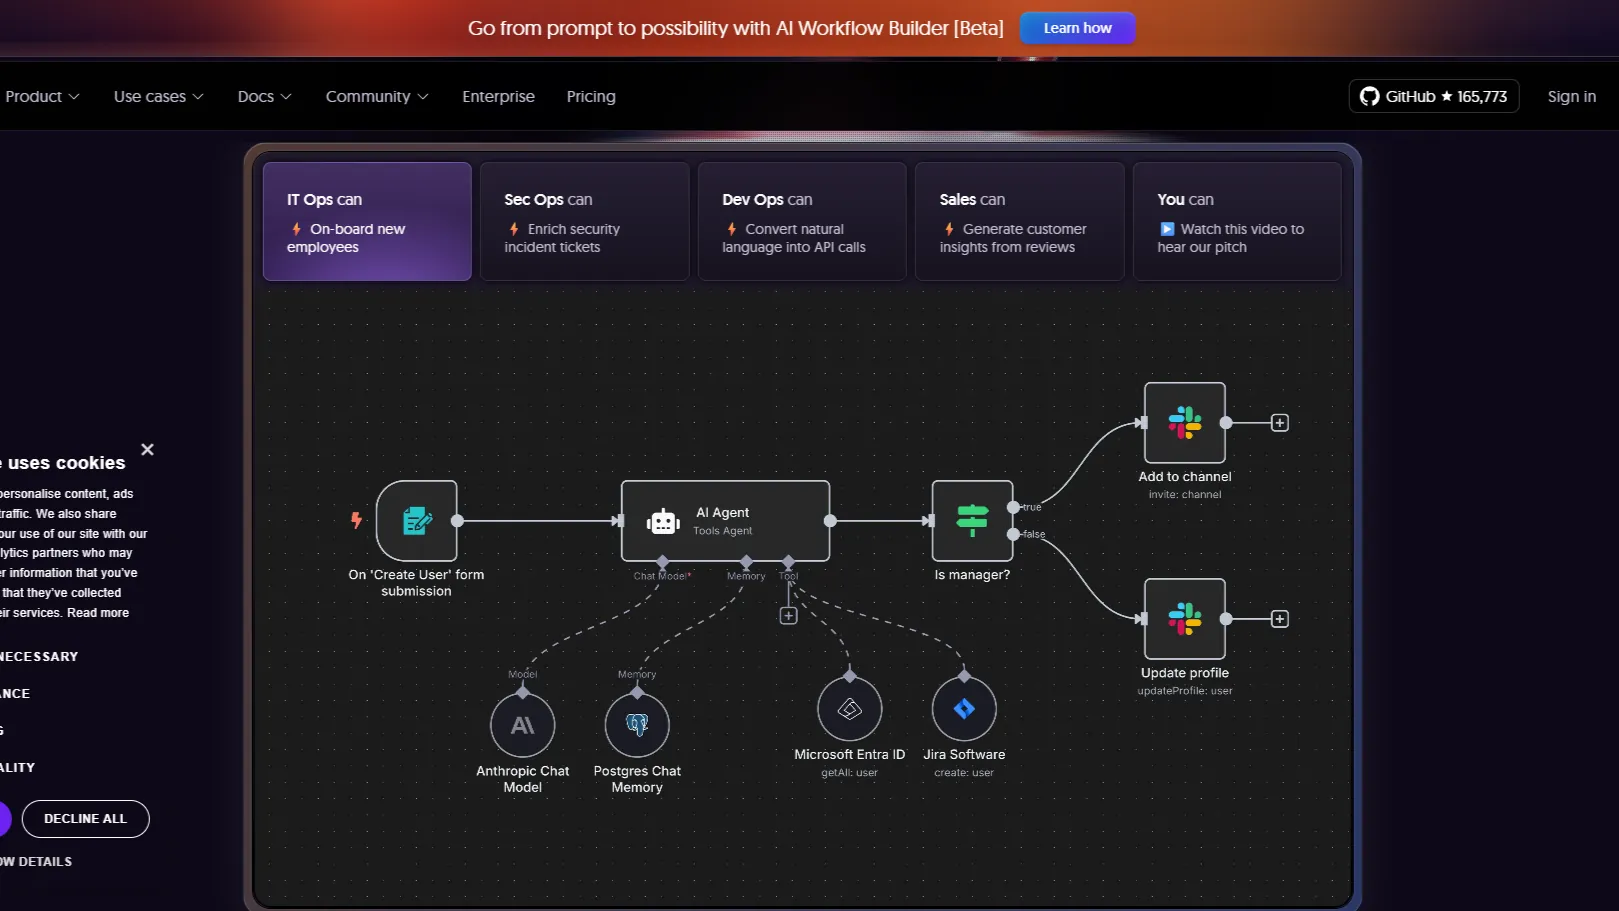Click the 'Is manager?' signpost node icon
This screenshot has width=1619, height=911.
coord(972,521)
